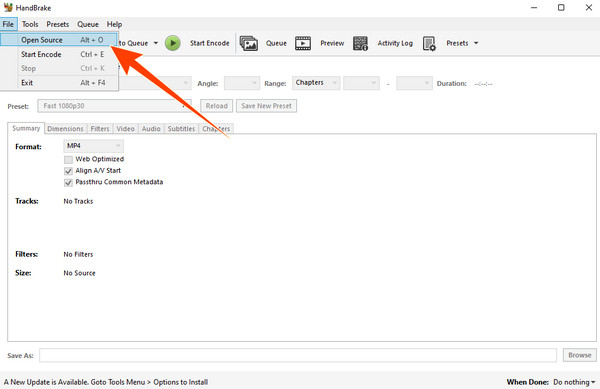Viewport: 600px width, 389px height.
Task: Open the When Done Do nothing dropdown
Action: coord(574,382)
